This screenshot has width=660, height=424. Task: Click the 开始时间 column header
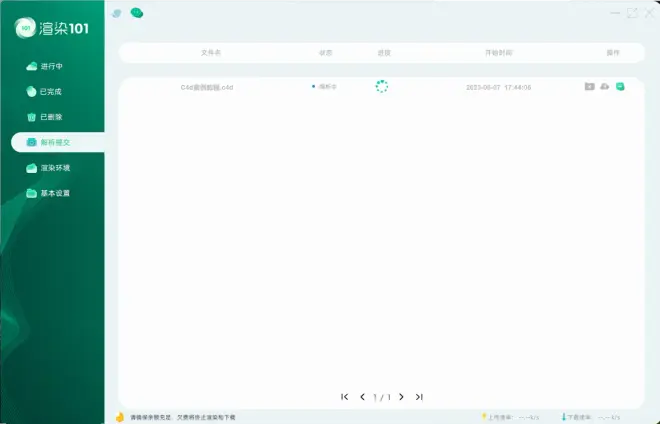point(499,53)
